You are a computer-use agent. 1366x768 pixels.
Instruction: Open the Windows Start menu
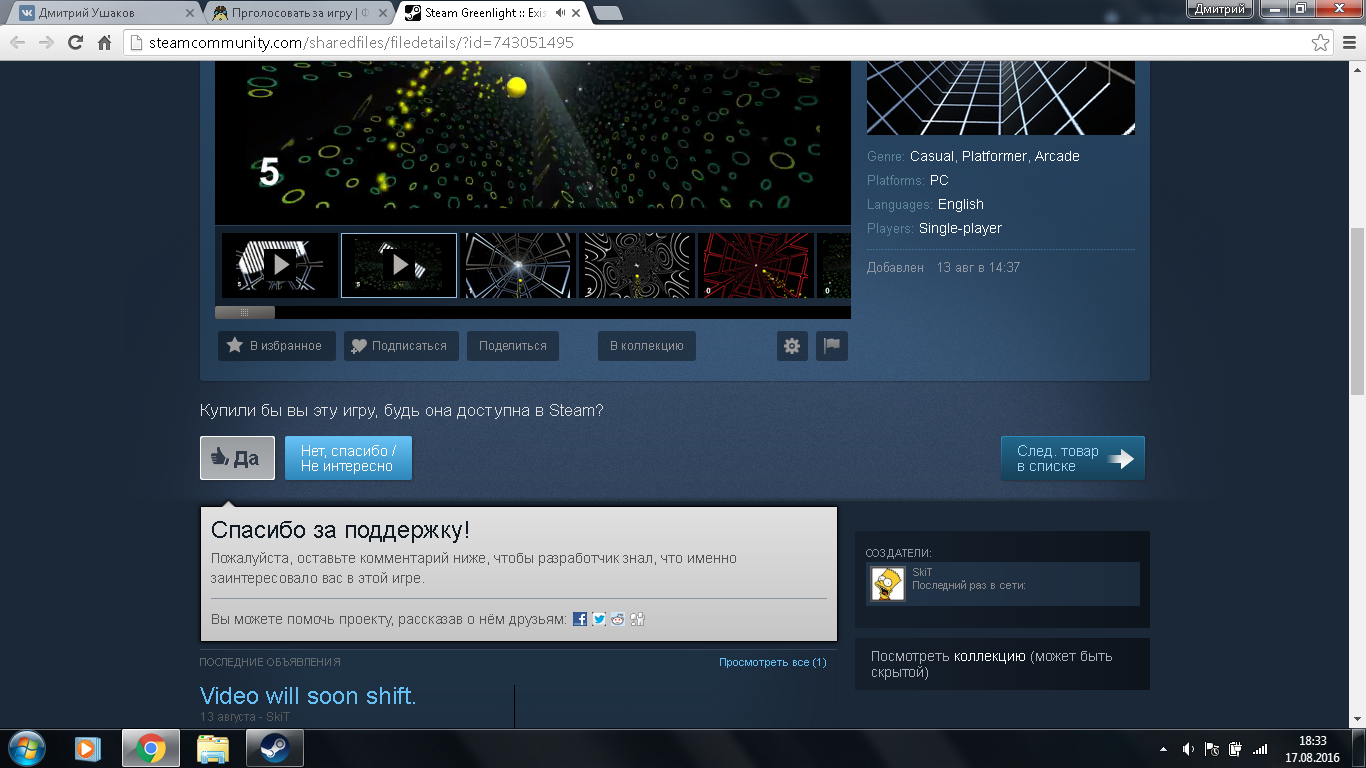(x=26, y=748)
